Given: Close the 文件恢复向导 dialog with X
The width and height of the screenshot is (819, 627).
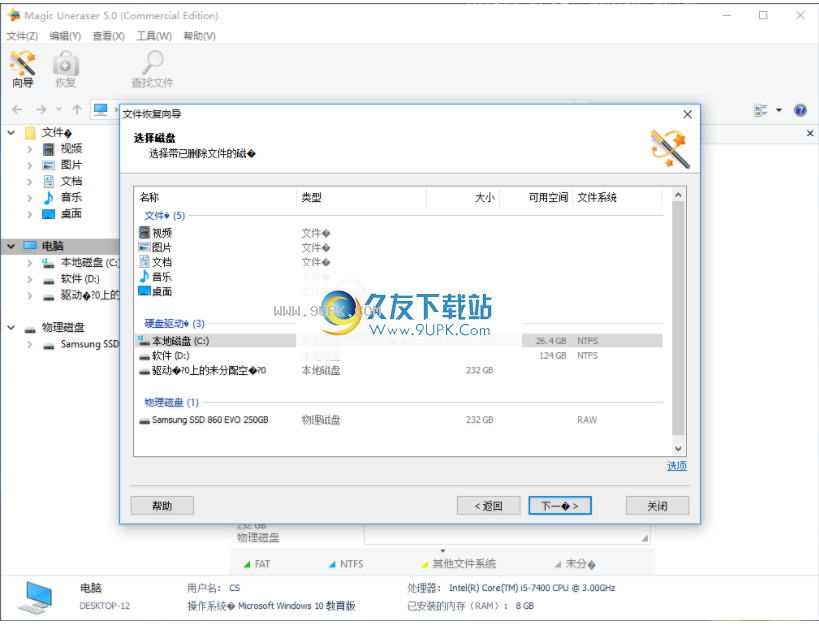Looking at the screenshot, I should pyautogui.click(x=687, y=114).
